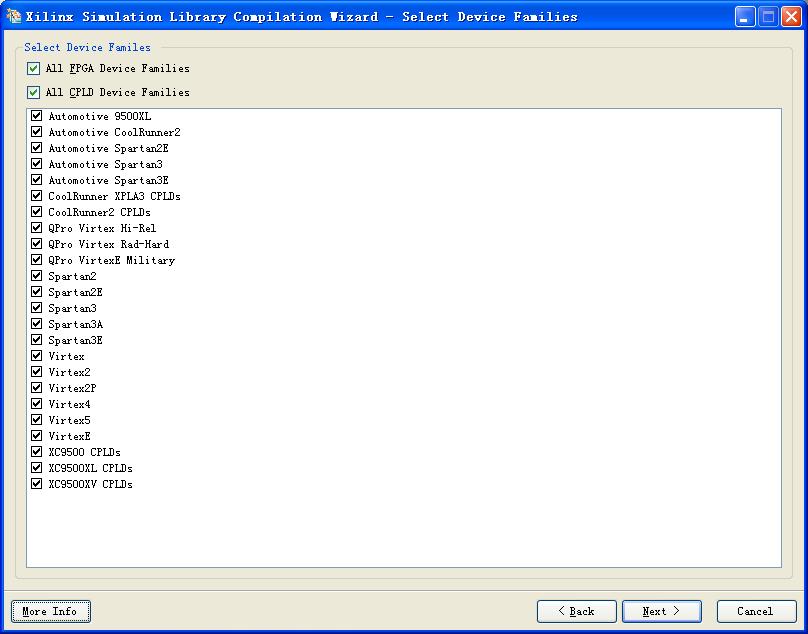Close the wizard window
Screen dimensions: 808x634
[791, 17]
